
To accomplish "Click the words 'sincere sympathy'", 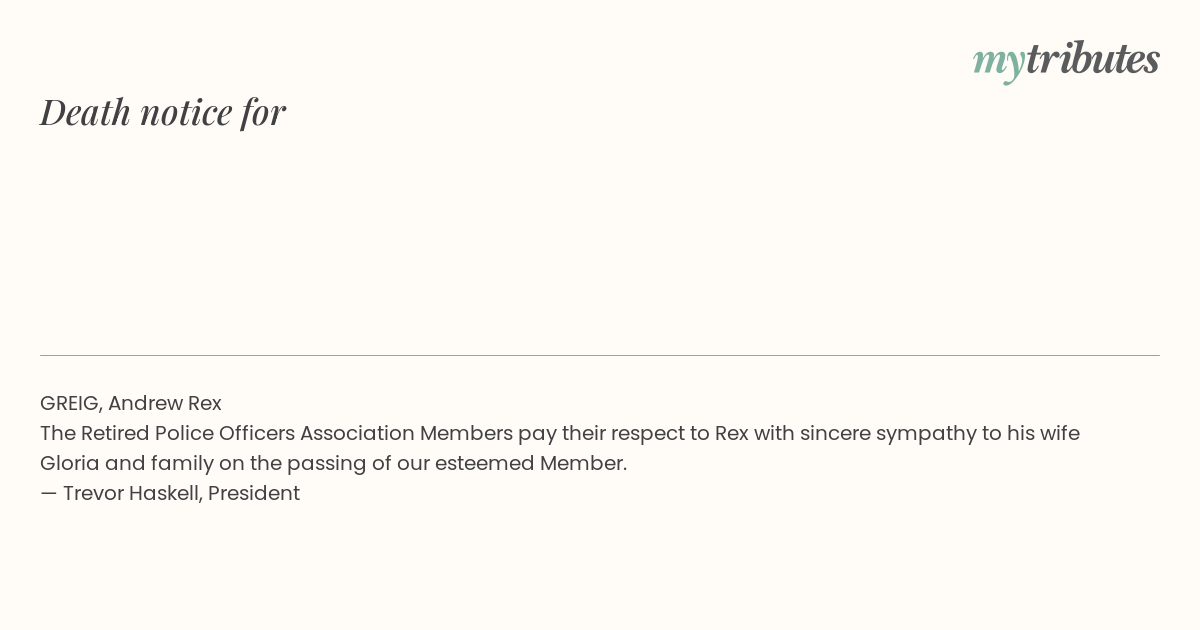I will click(x=882, y=433).
